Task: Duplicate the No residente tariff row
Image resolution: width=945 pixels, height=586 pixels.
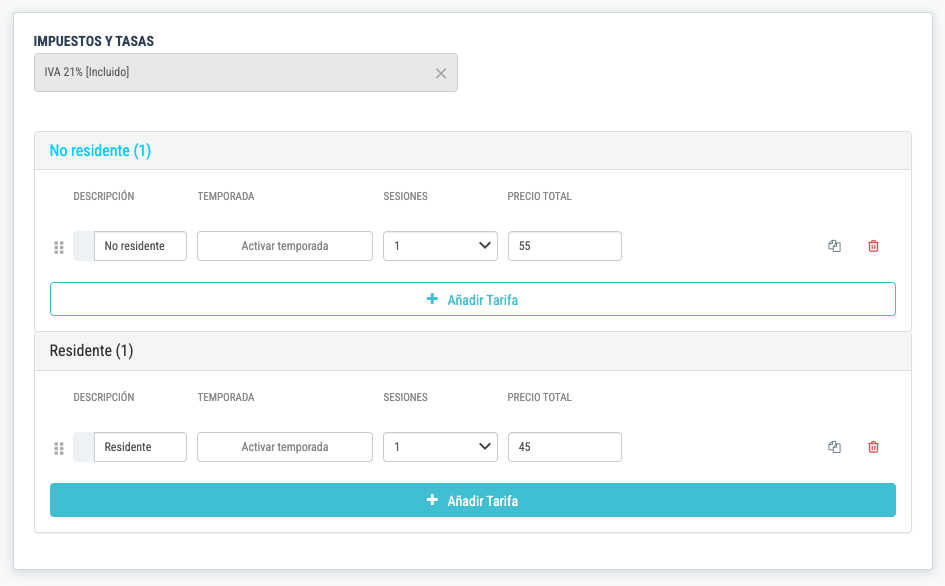Action: tap(834, 246)
